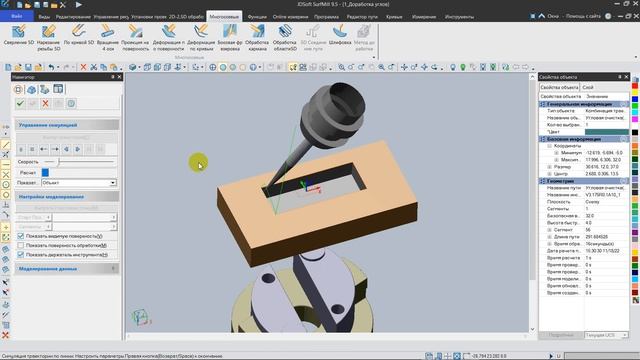640x360 pixels.
Task: Open the Файл menu
Action: [17, 16]
